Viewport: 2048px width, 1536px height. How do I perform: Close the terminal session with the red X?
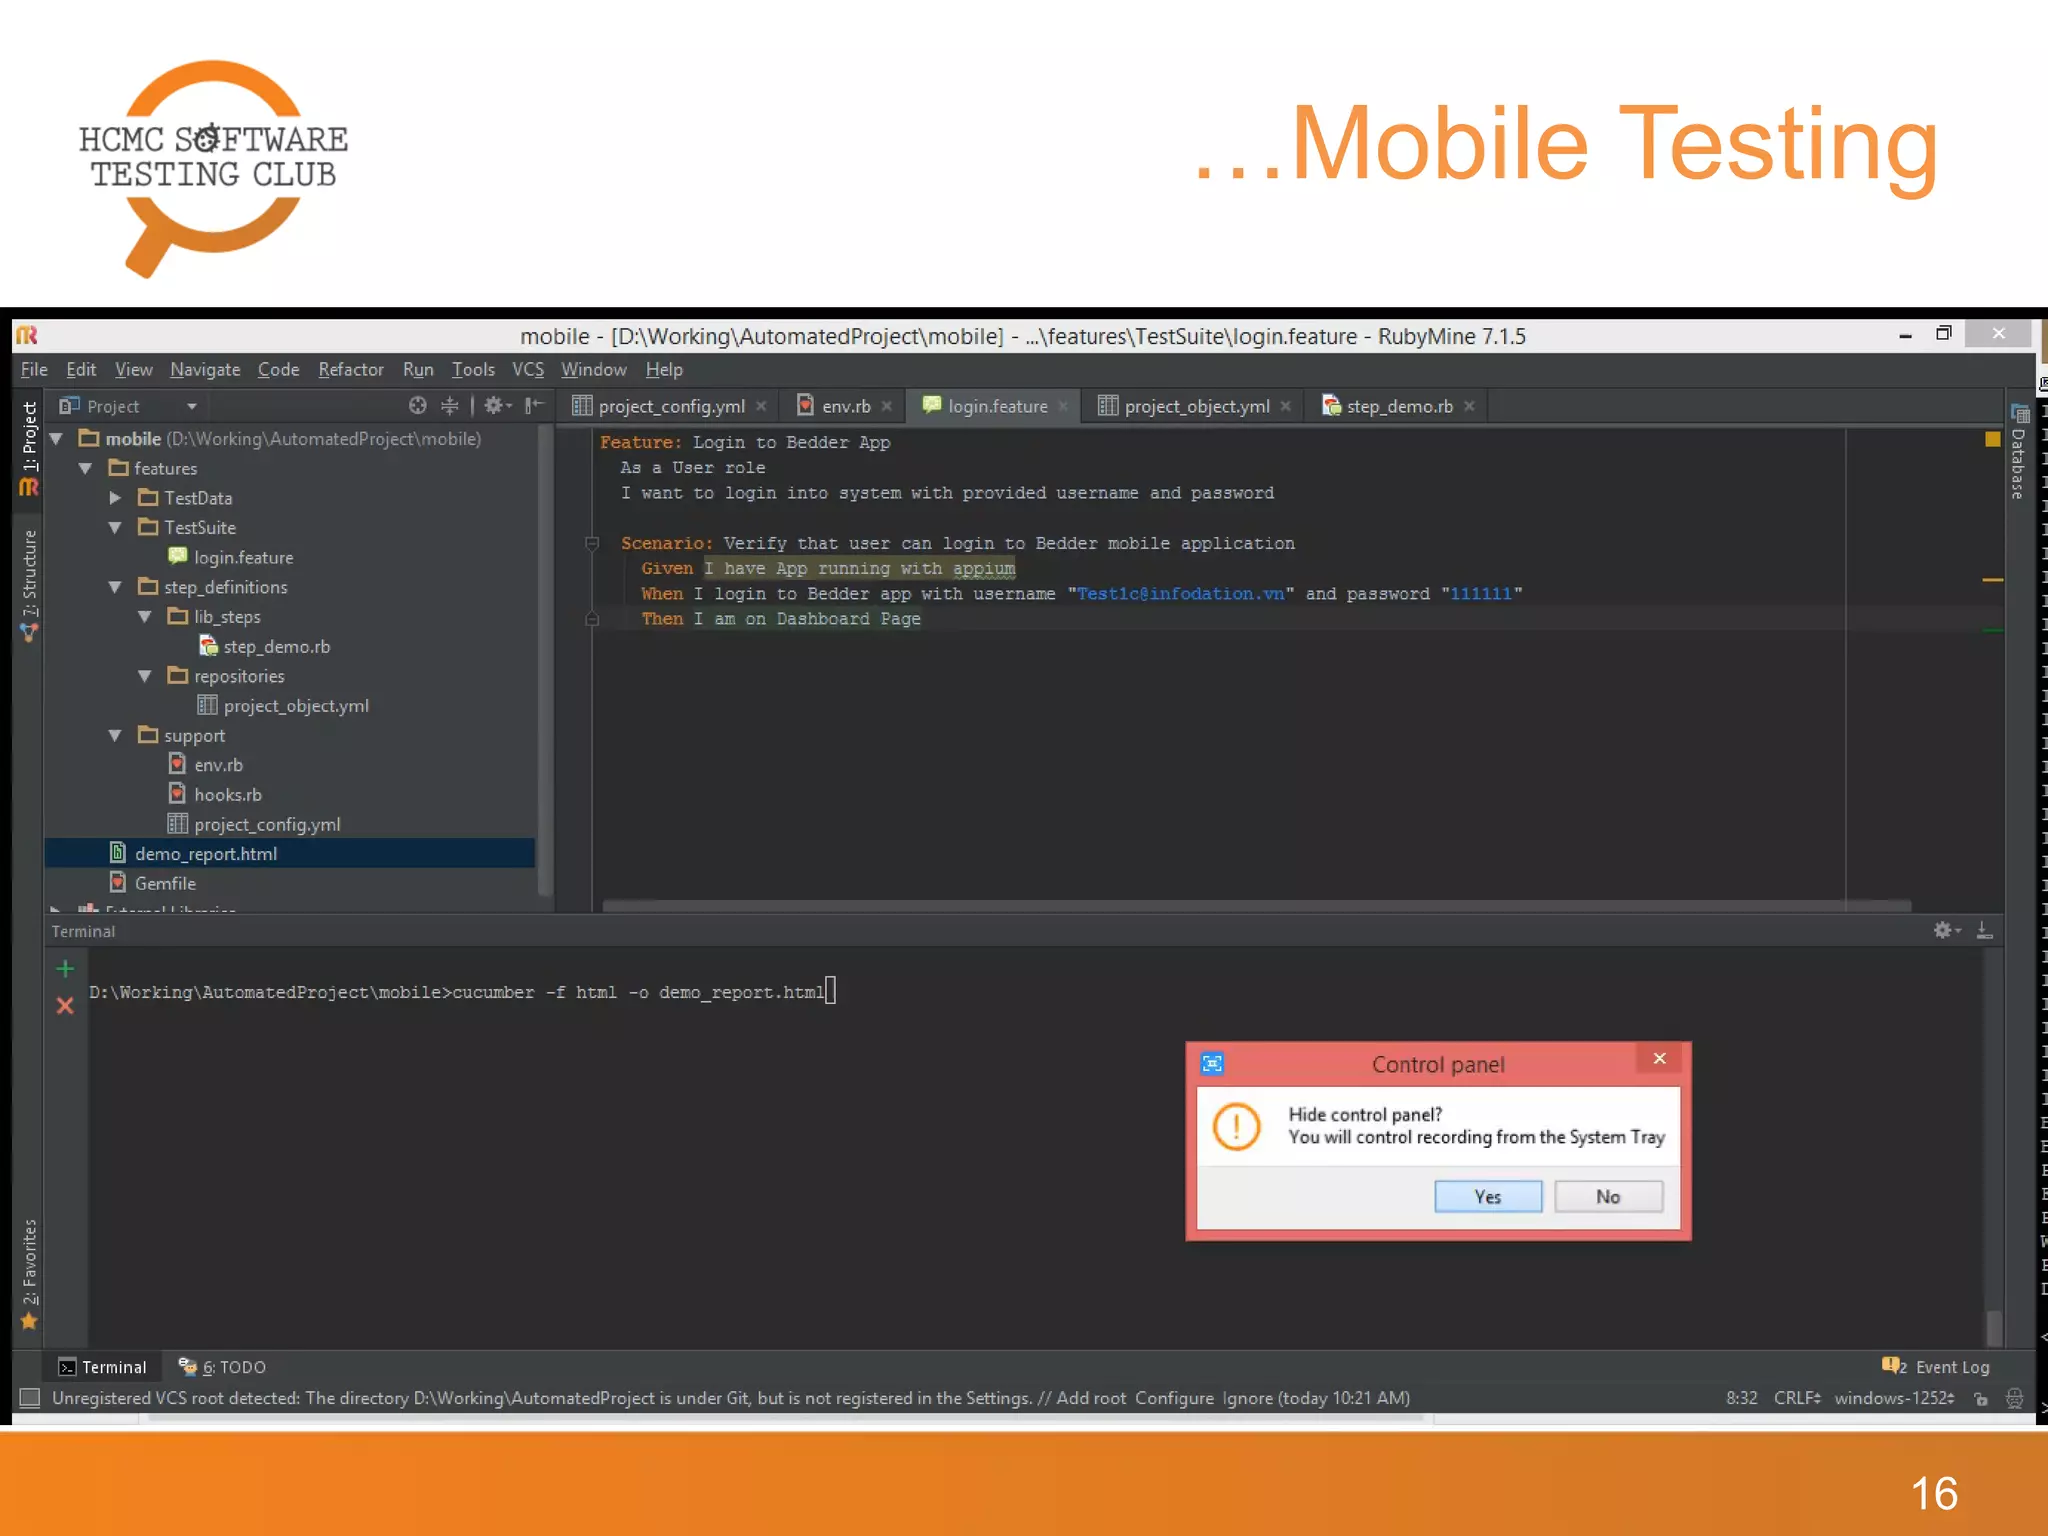point(65,1005)
